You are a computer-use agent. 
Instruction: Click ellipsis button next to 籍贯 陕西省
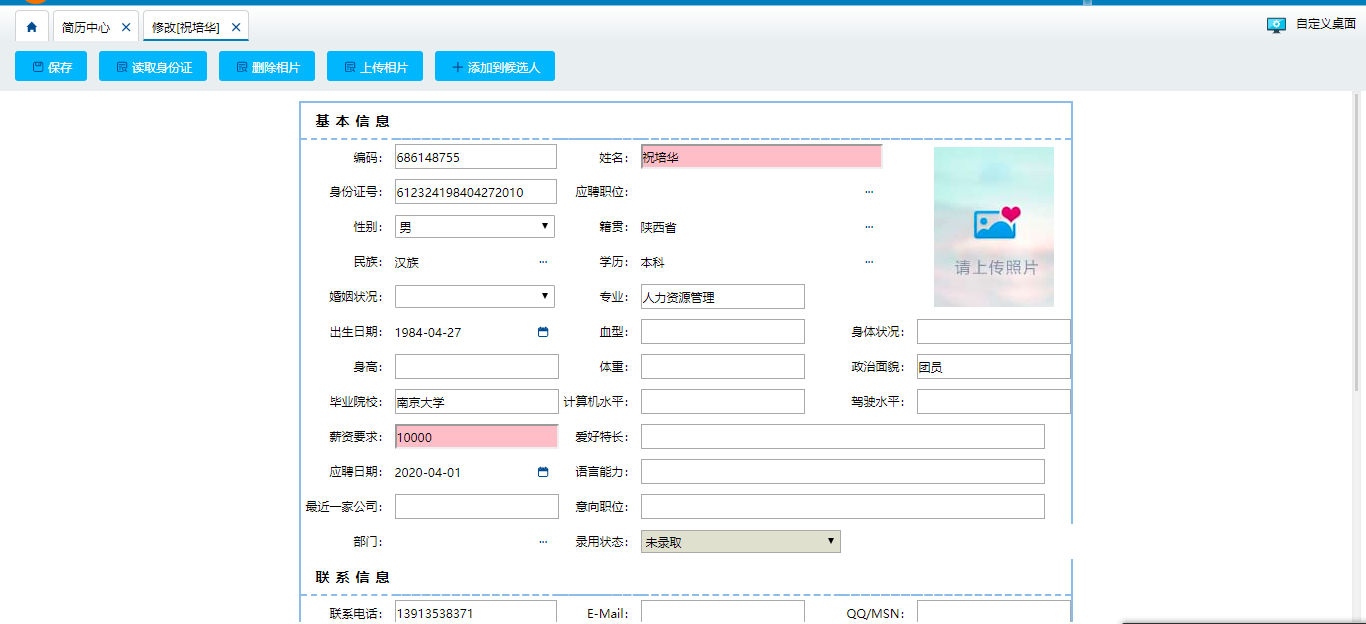[869, 227]
